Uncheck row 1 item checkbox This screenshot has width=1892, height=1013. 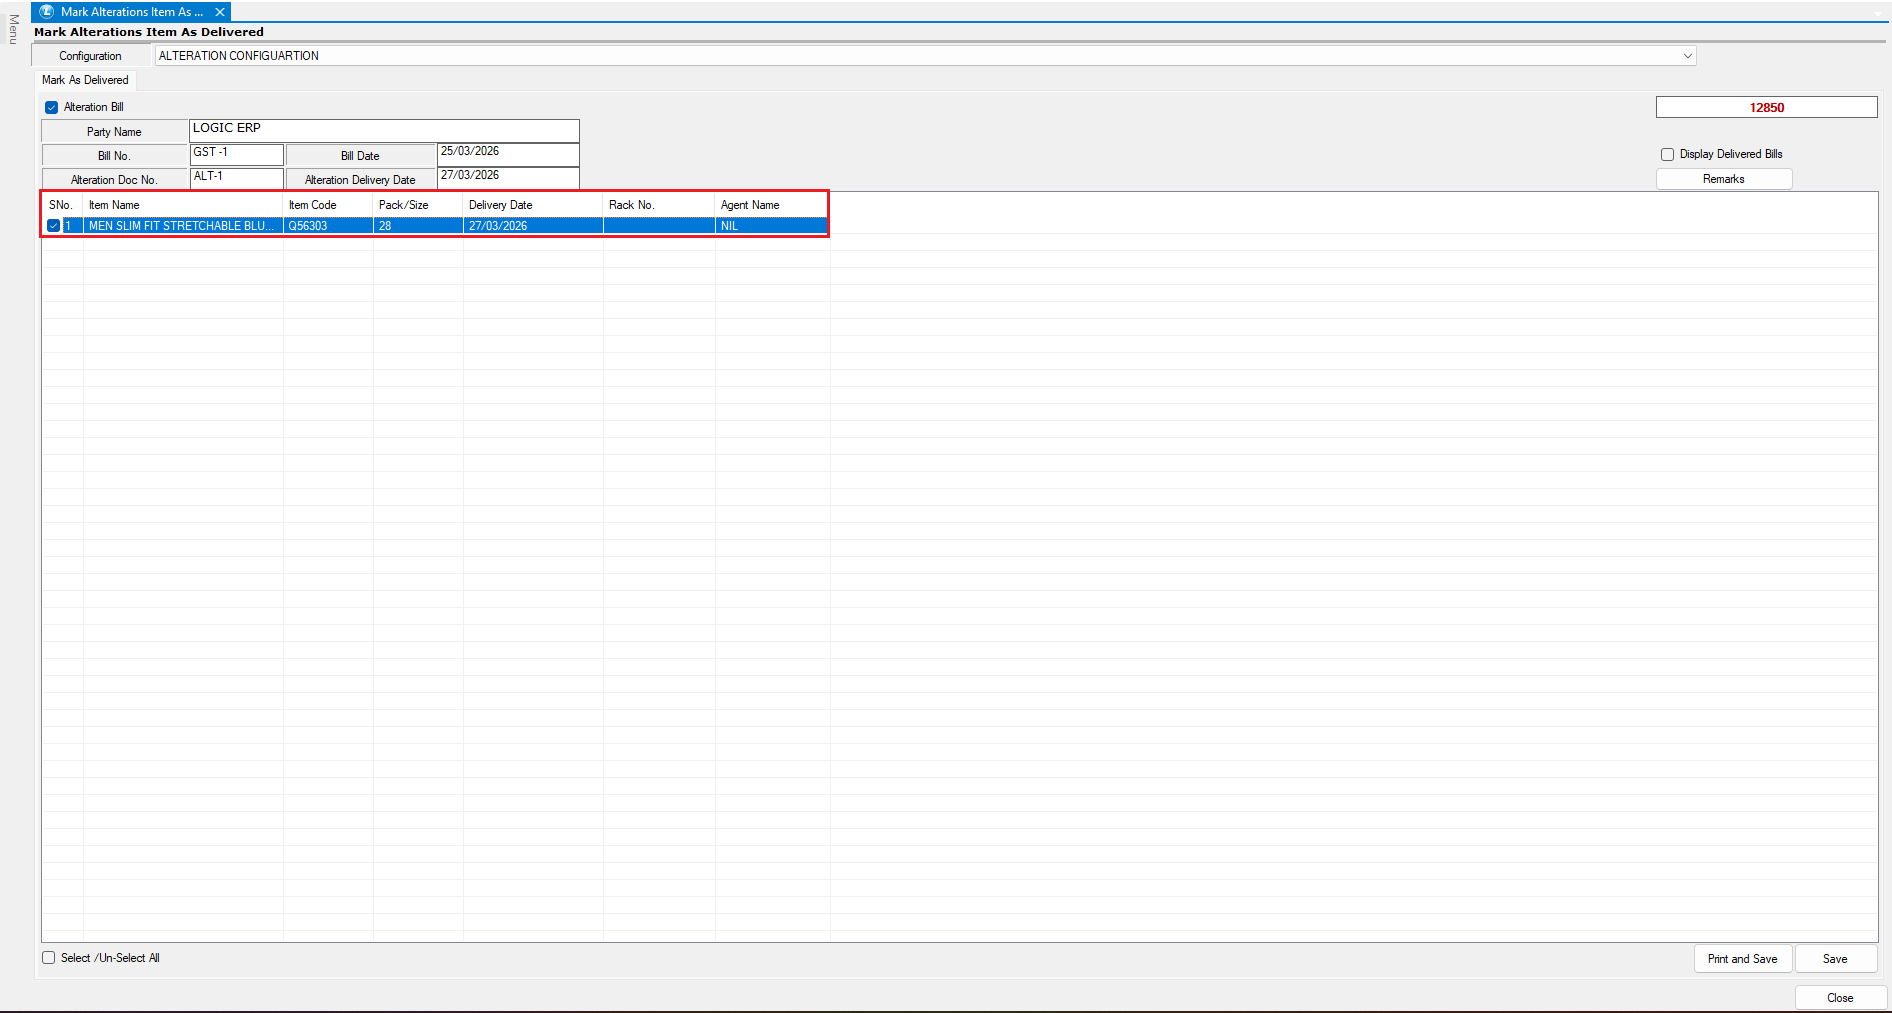[x=54, y=226]
